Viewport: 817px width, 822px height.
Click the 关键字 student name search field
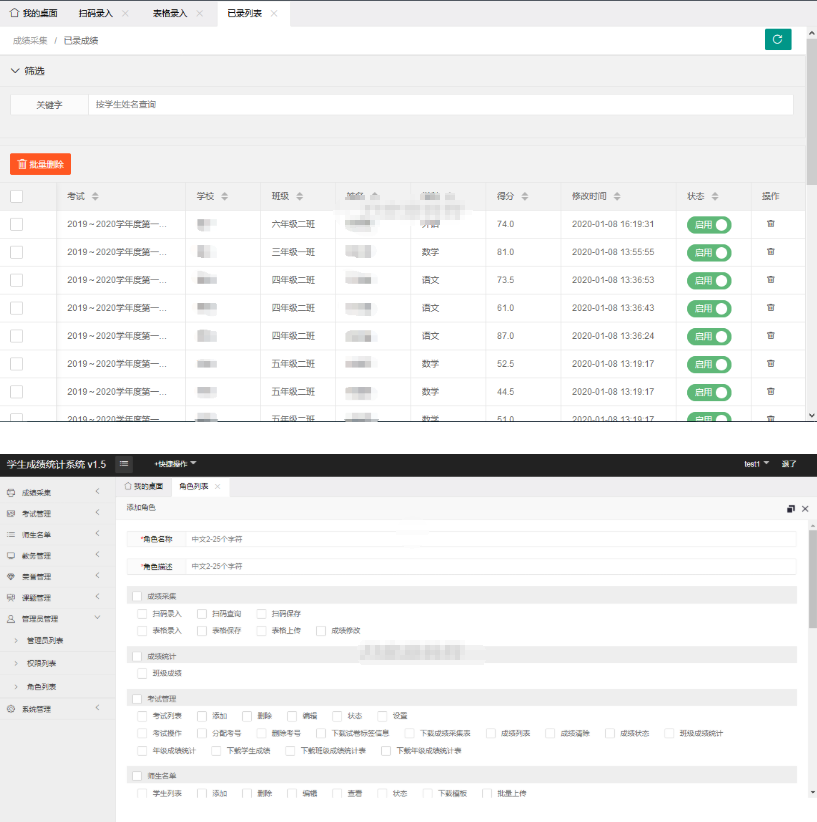(x=440, y=104)
